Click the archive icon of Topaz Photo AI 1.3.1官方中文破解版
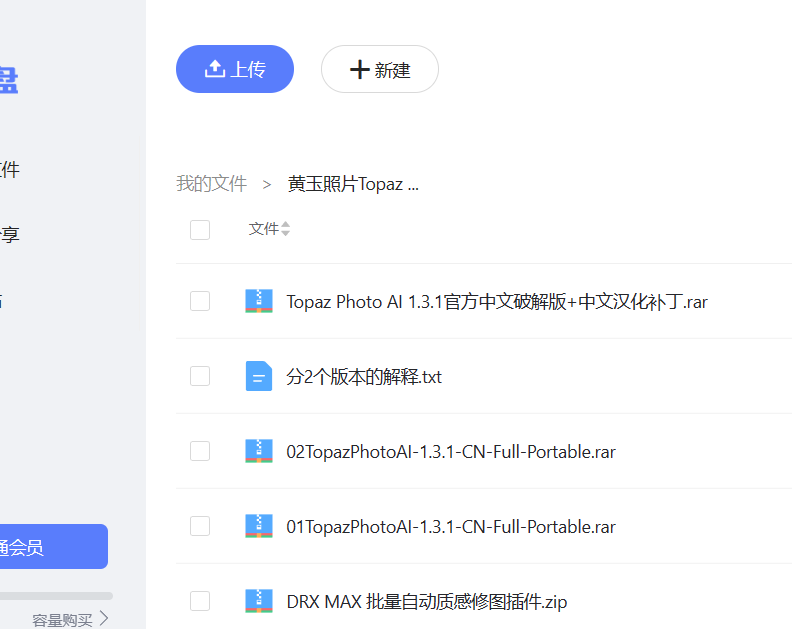 point(259,301)
